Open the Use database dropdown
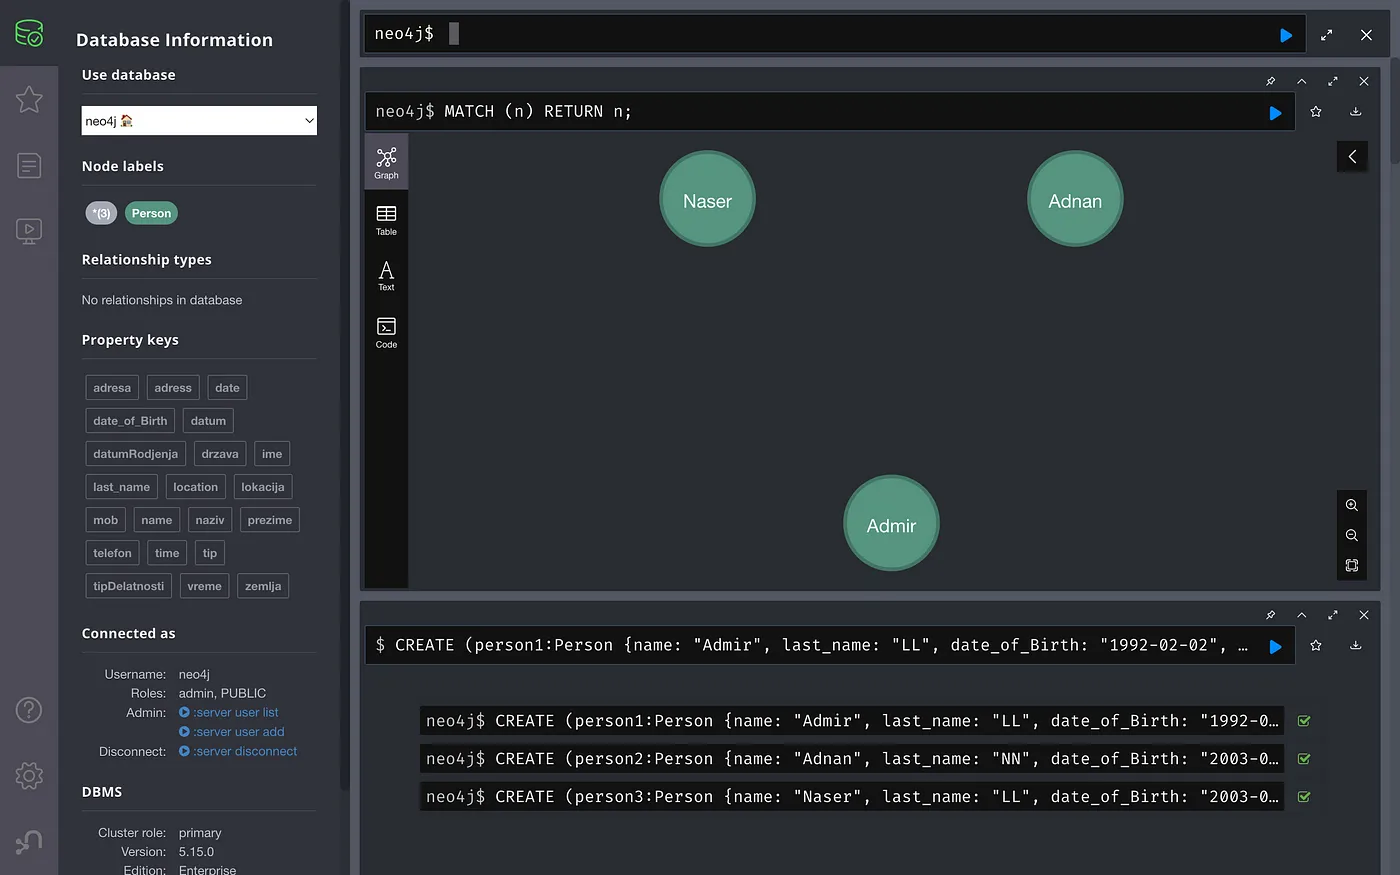Screen dimensions: 1400x875 tap(199, 121)
